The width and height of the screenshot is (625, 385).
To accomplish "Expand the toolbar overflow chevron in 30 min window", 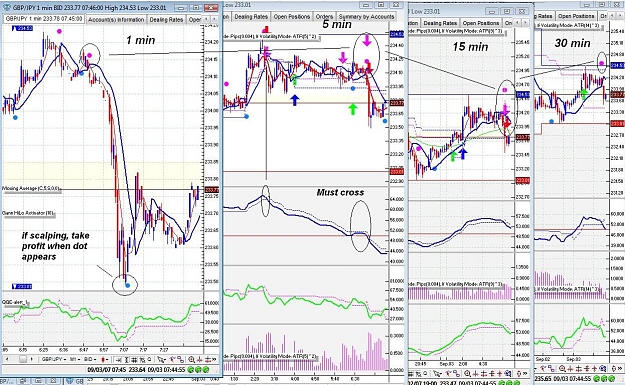I will [x=619, y=369].
